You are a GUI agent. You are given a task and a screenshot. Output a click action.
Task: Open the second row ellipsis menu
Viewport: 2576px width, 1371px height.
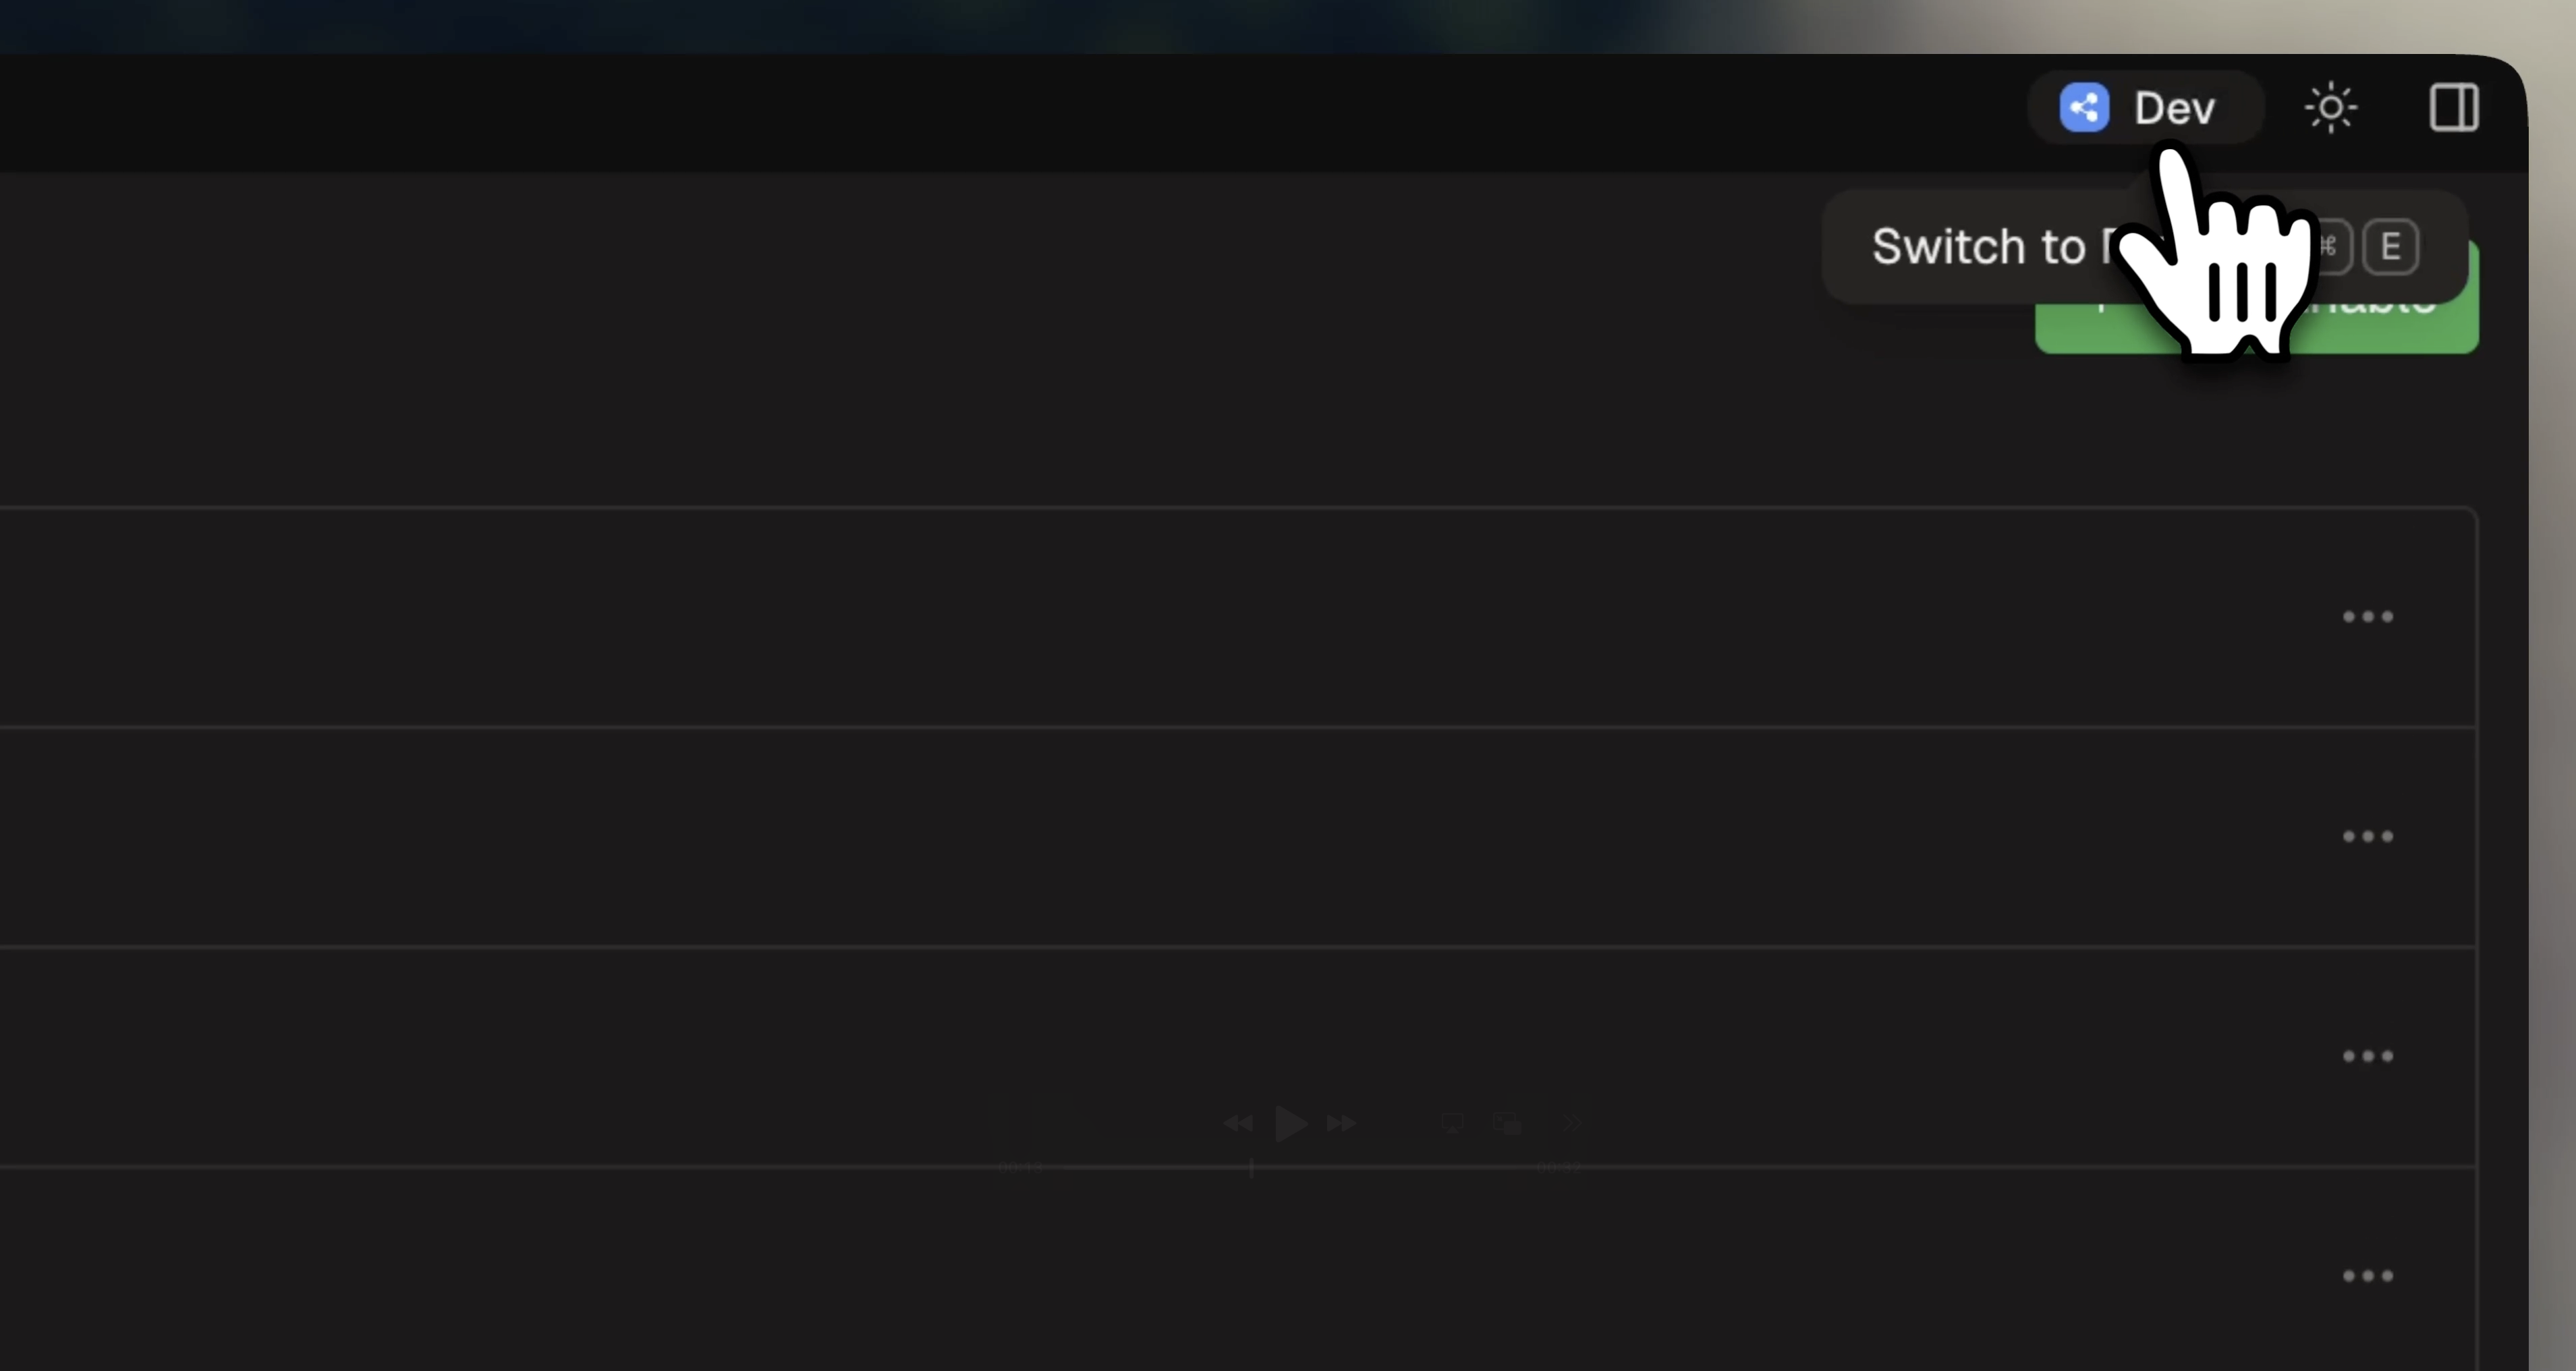(2367, 837)
